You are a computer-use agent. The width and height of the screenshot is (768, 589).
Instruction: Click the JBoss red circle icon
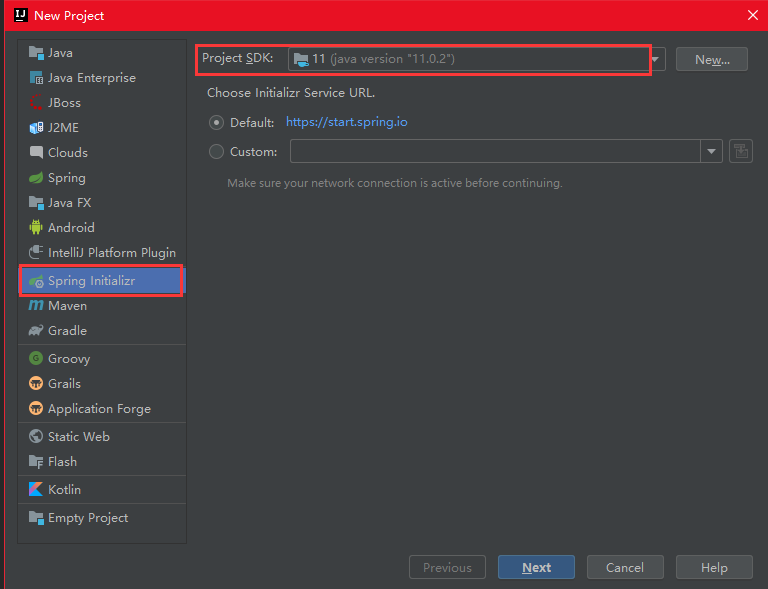pyautogui.click(x=36, y=102)
